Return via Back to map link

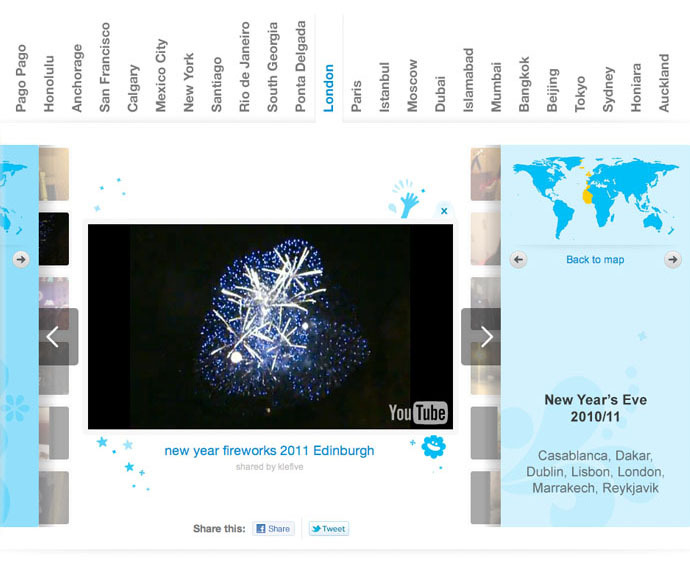[x=595, y=260]
